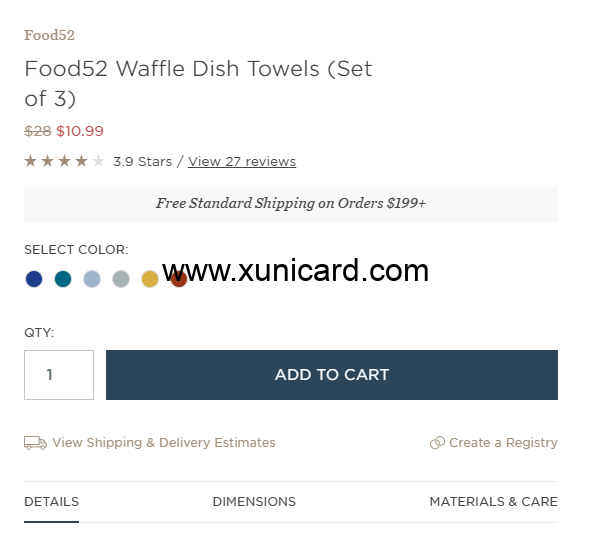Image resolution: width=590 pixels, height=540 pixels.
Task: Click the shipping truck icon
Action: pos(35,443)
